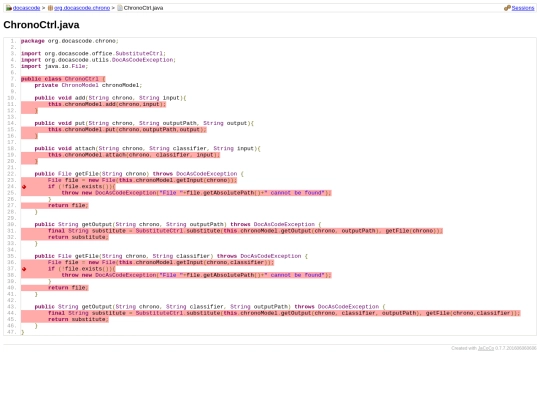
Task: Click 'return file;' on line 40
Action: [x=68, y=288]
